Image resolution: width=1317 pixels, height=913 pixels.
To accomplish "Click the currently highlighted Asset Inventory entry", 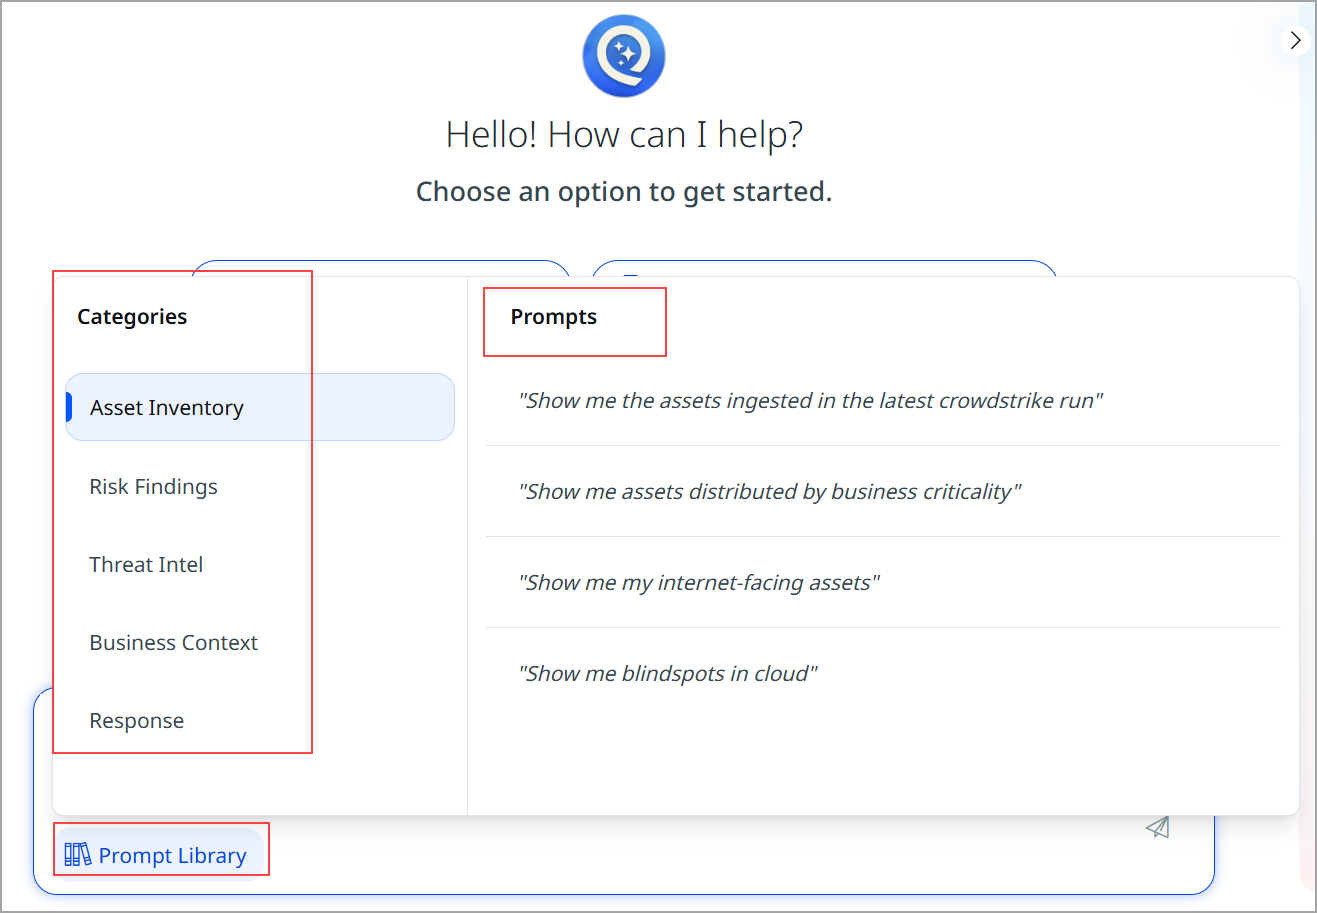I will click(166, 407).
